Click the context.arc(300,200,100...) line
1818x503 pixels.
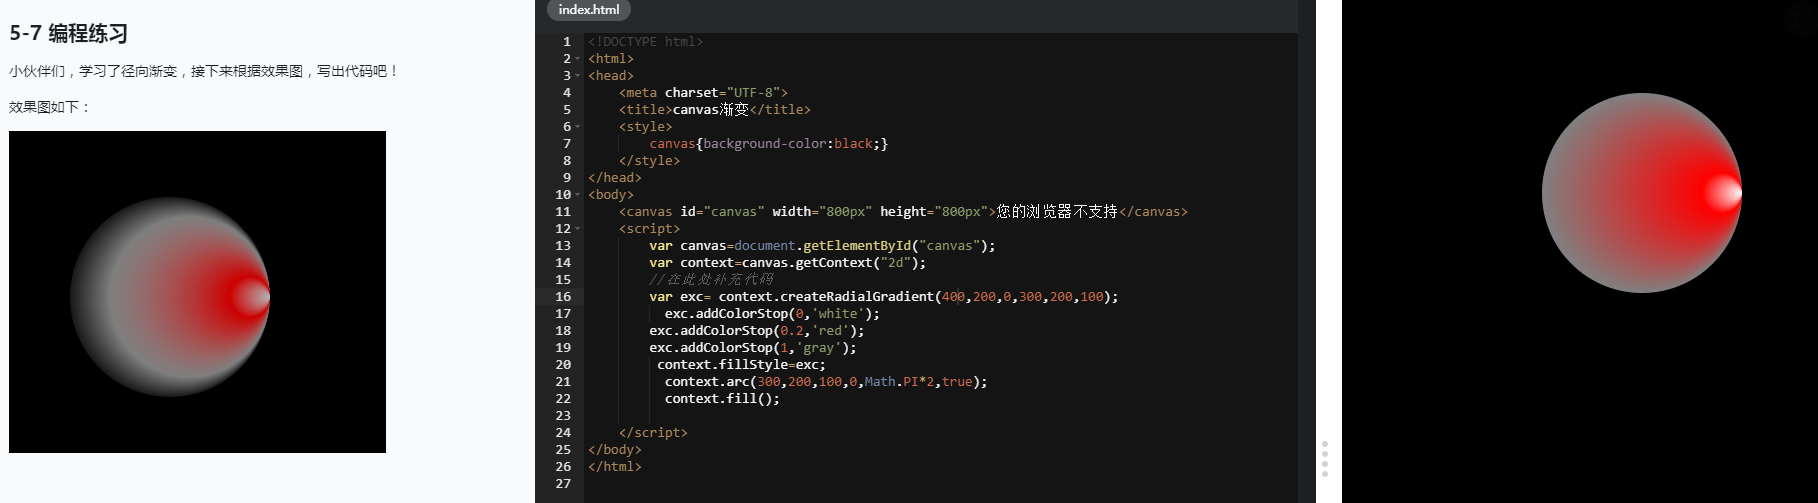(x=826, y=382)
